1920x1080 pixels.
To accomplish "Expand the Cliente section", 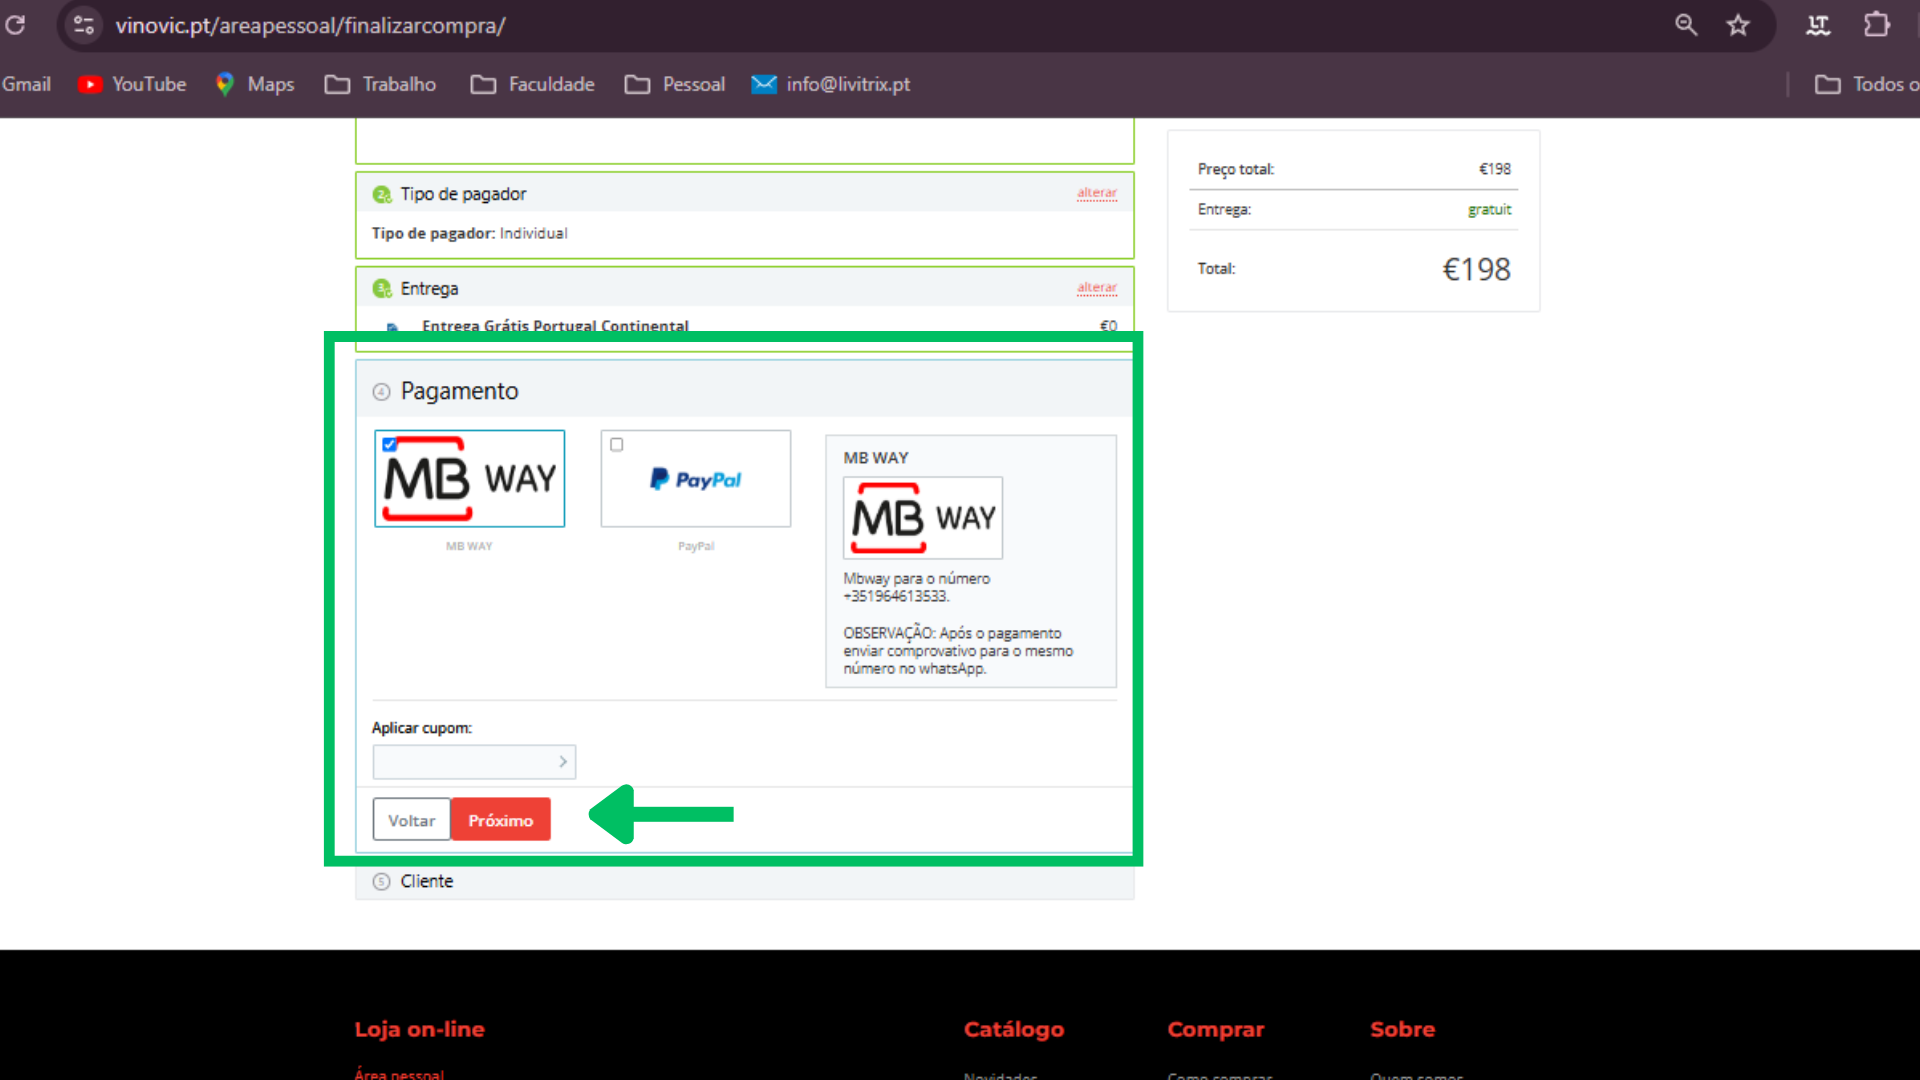I will pyautogui.click(x=427, y=881).
